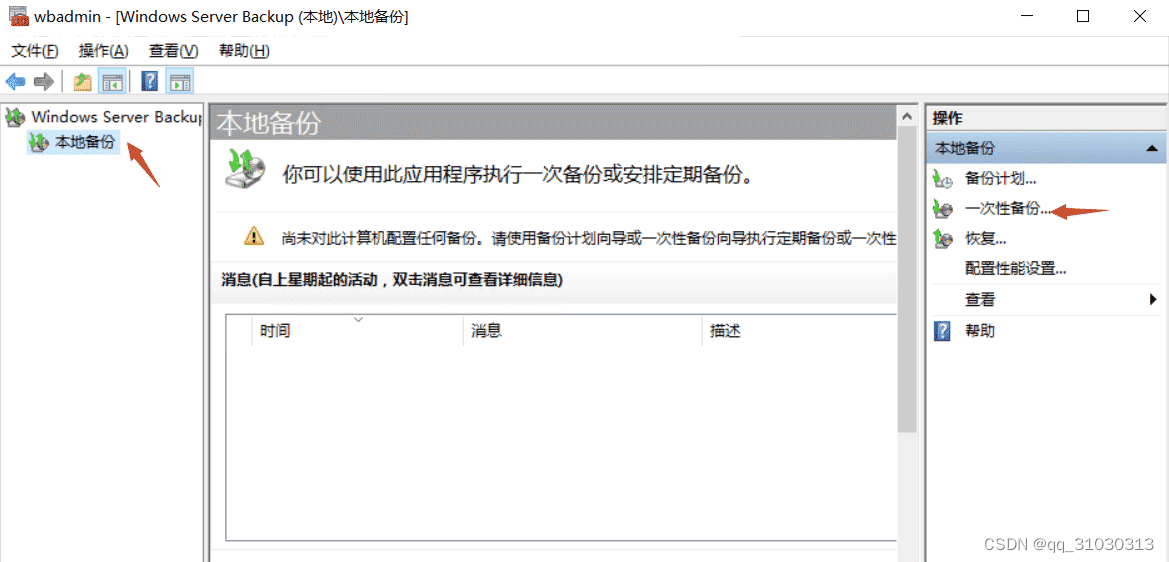The width and height of the screenshot is (1169, 562).
Task: Click the center pane vertical scrollbar thumb
Action: [x=907, y=280]
